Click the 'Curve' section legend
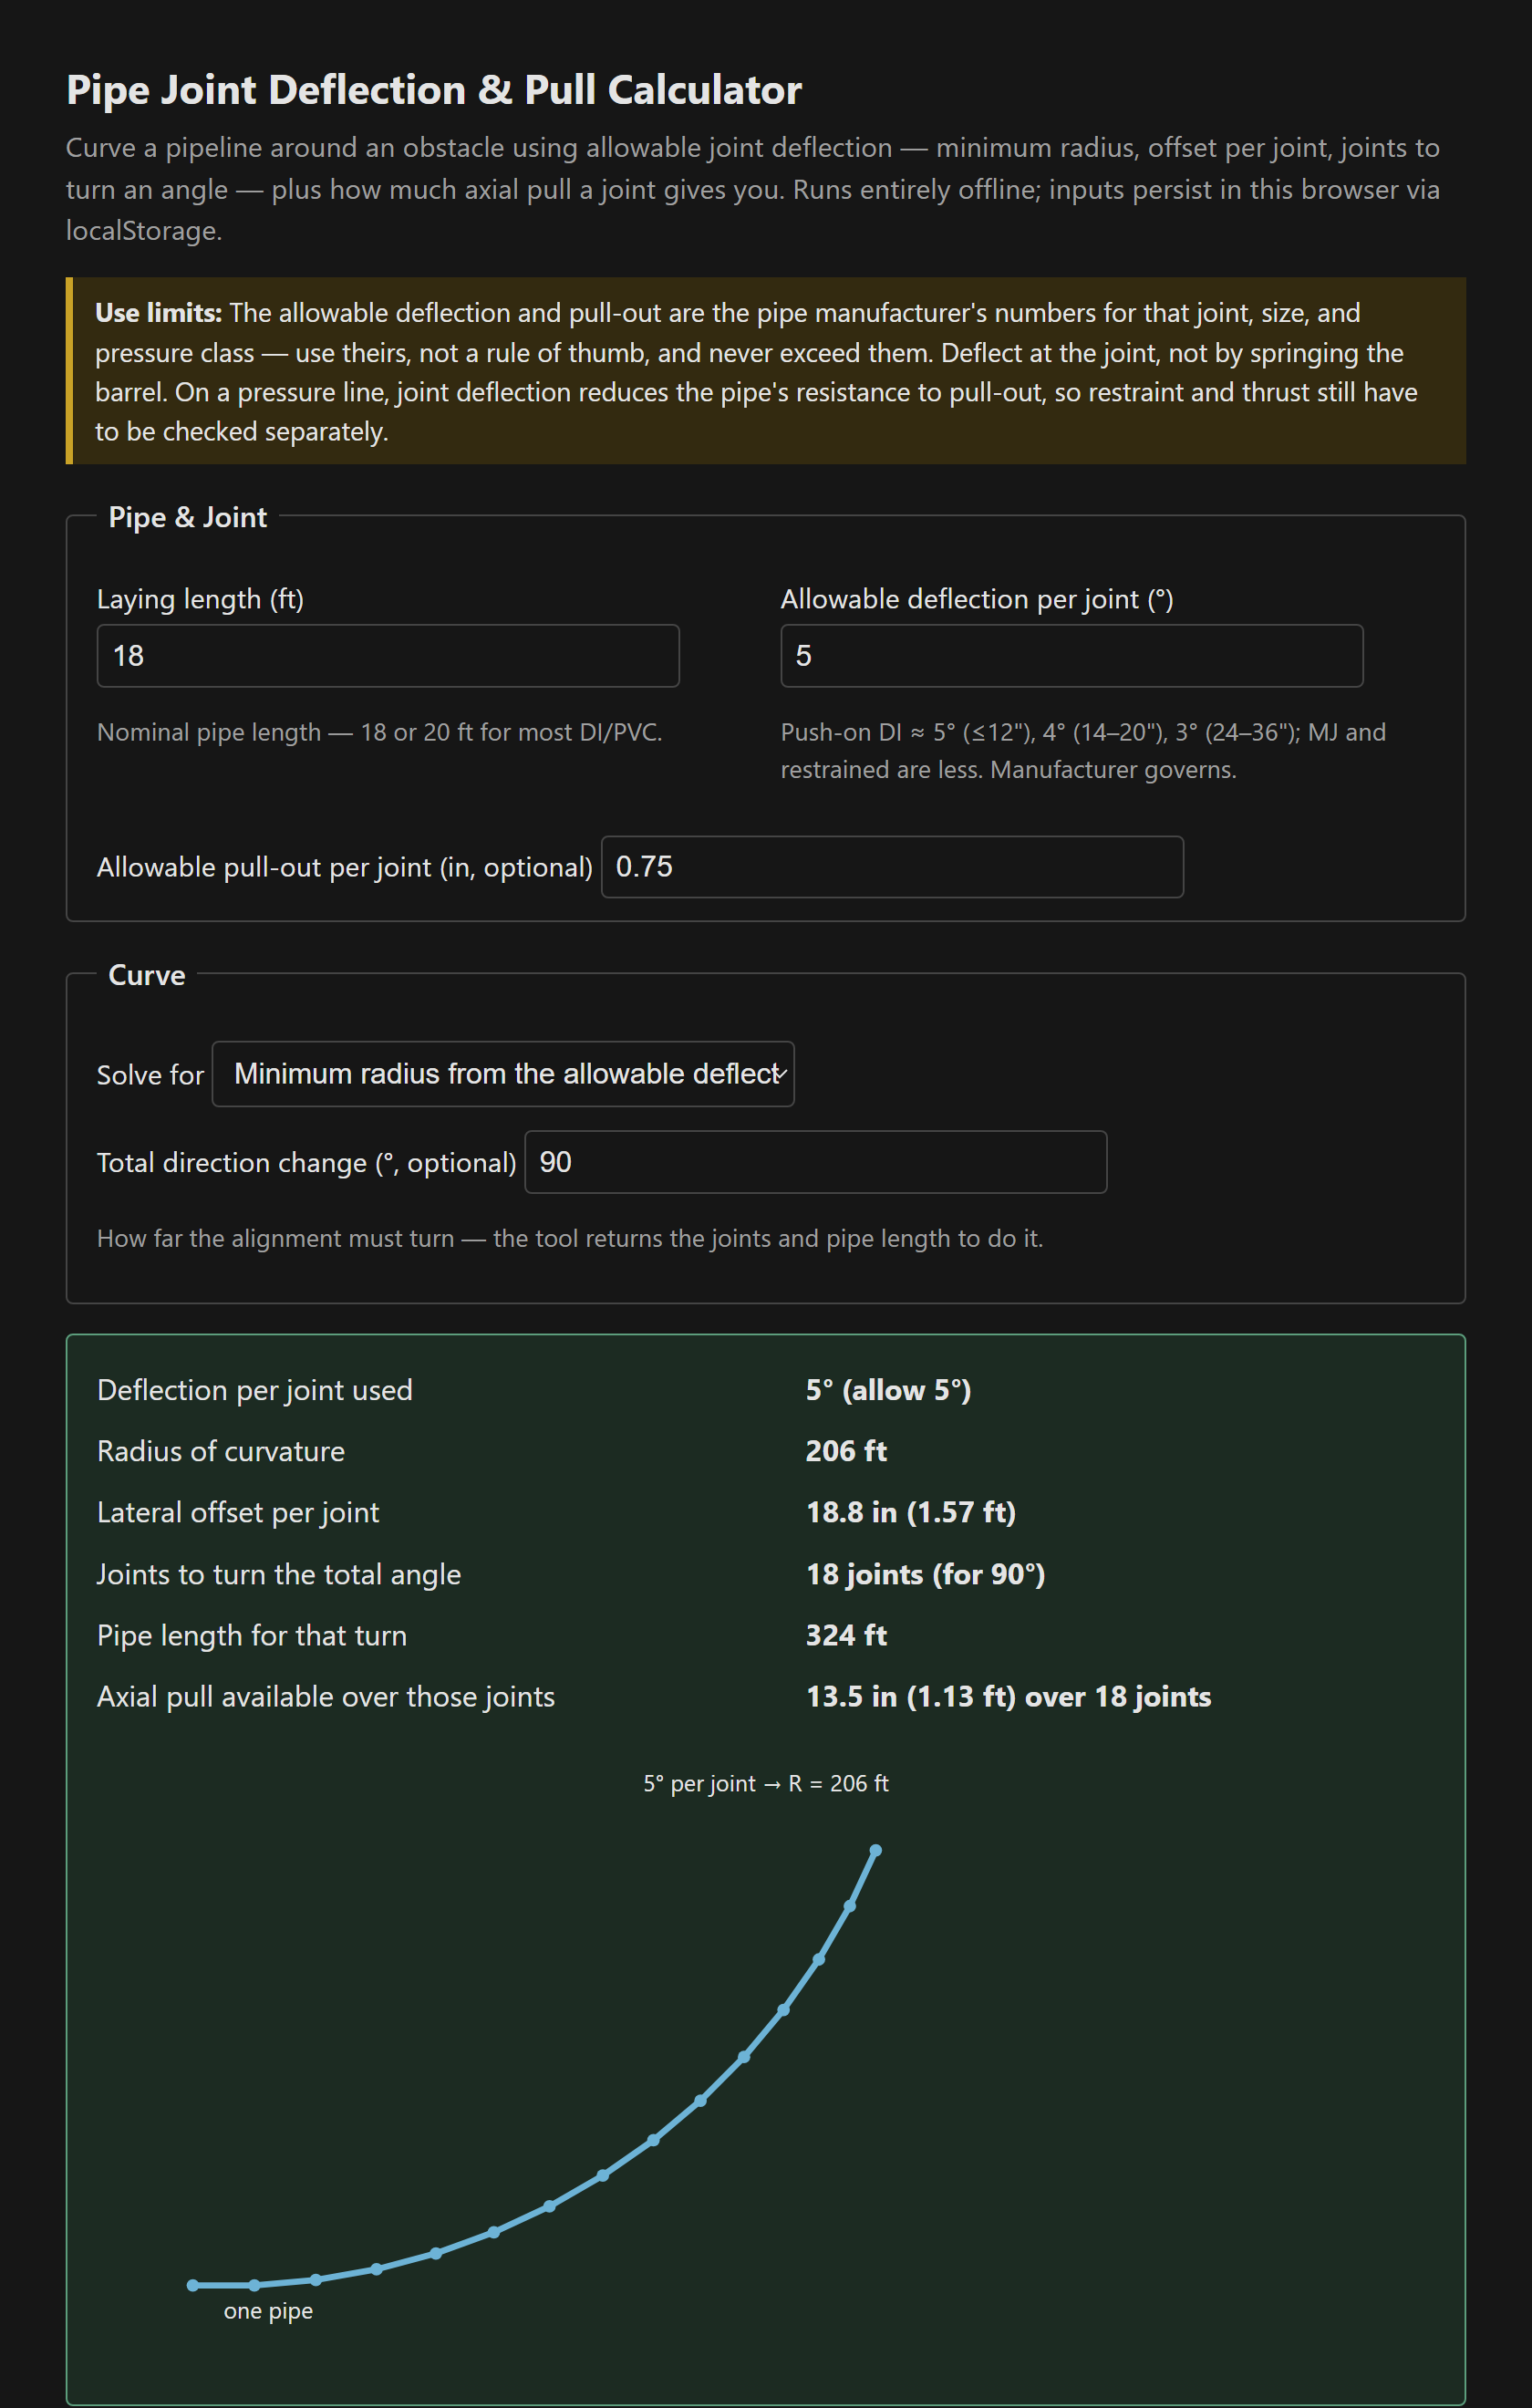This screenshot has width=1532, height=2408. pyautogui.click(x=147, y=975)
